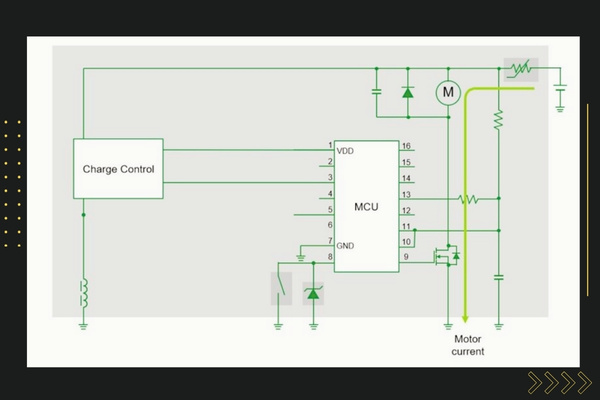
Task: Click the highlighted Zener diode near pin 8
Action: click(313, 293)
